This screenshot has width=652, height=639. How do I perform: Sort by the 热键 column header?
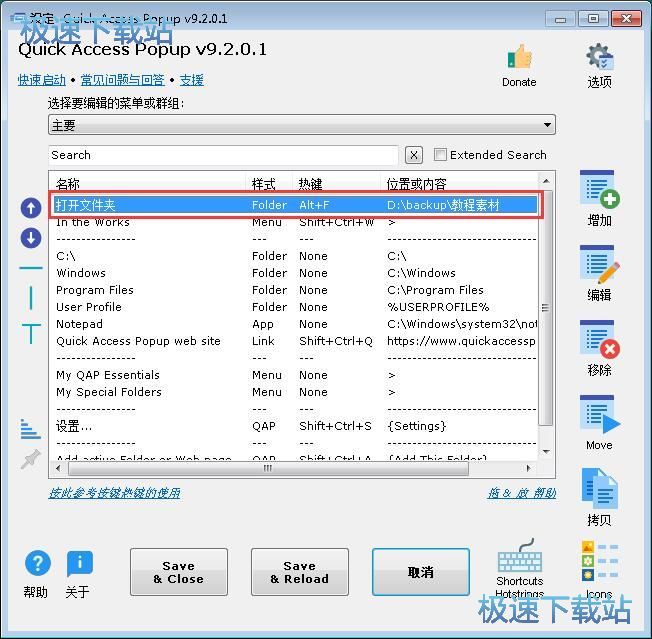[x=337, y=183]
